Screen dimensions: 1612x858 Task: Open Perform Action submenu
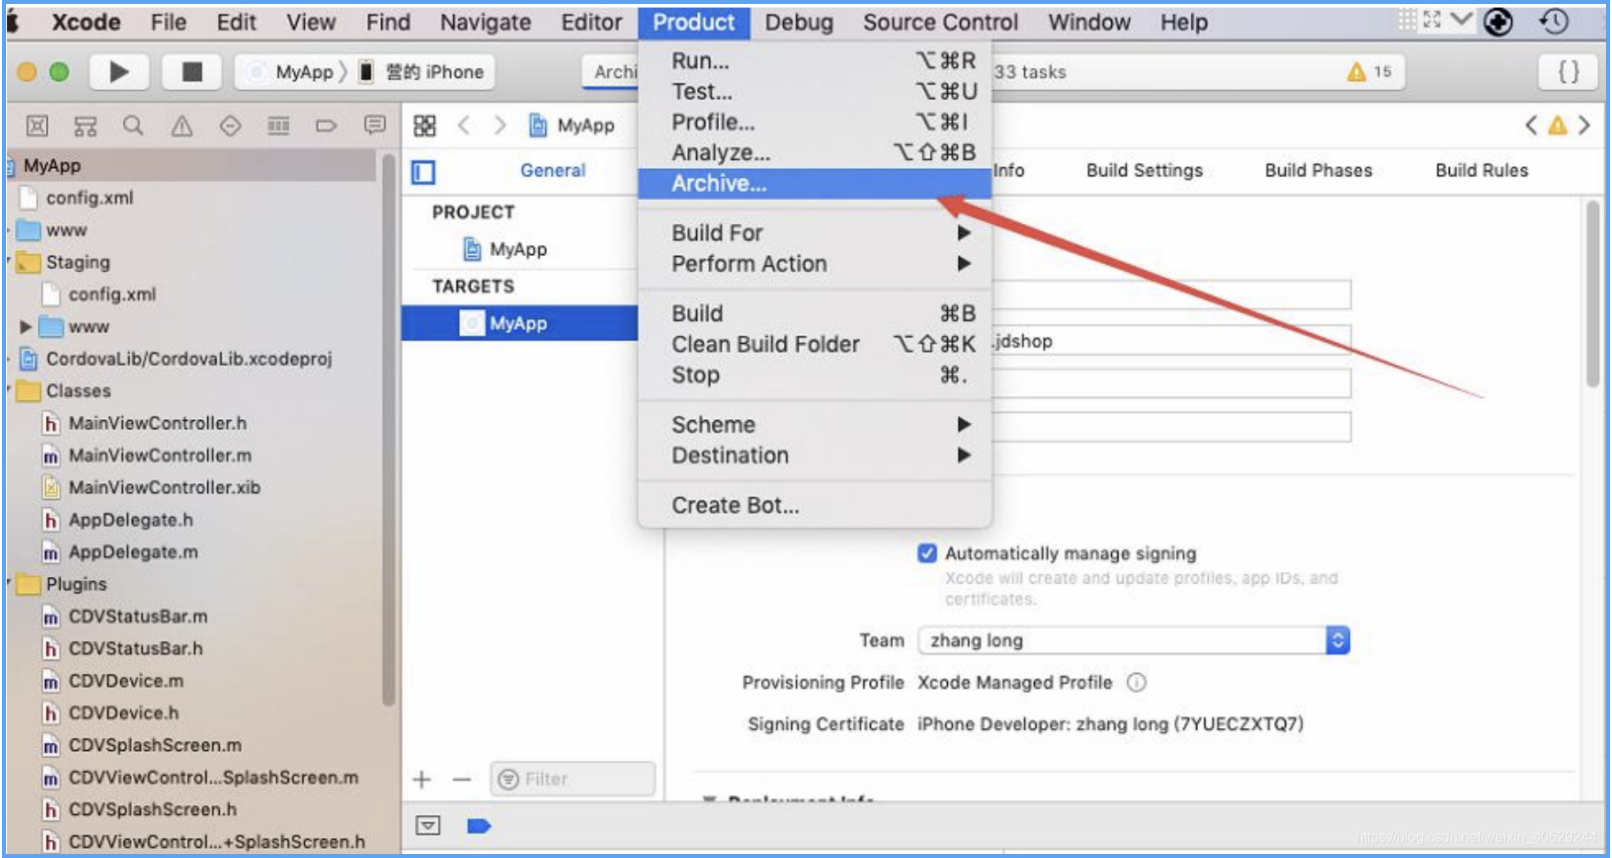(x=814, y=264)
